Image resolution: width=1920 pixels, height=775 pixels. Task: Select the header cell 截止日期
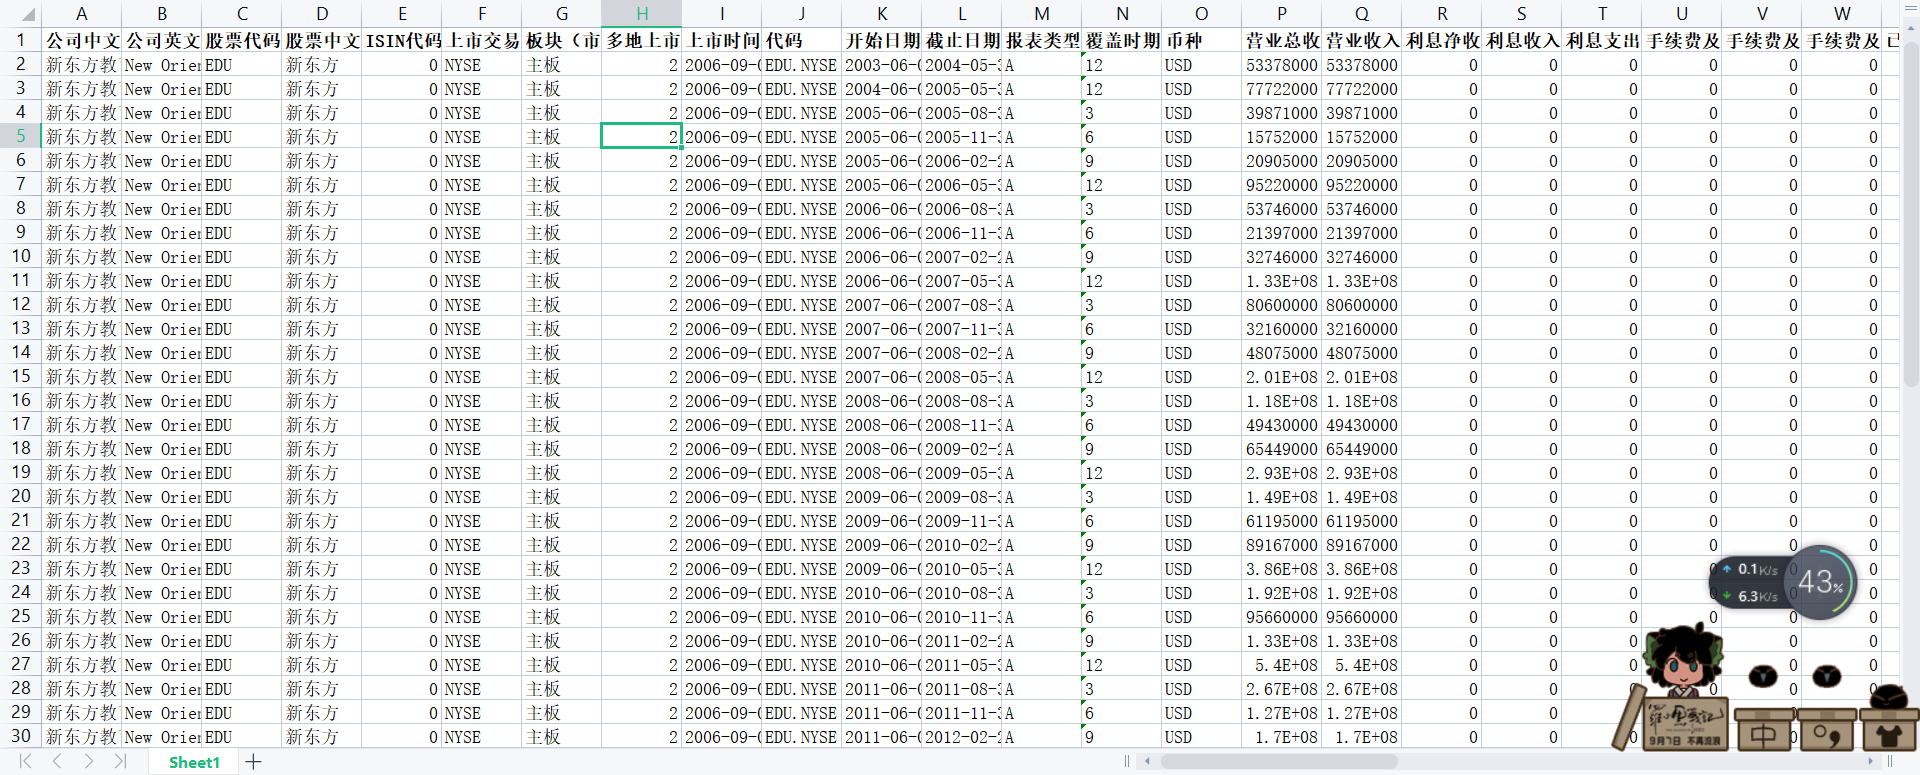coord(962,40)
